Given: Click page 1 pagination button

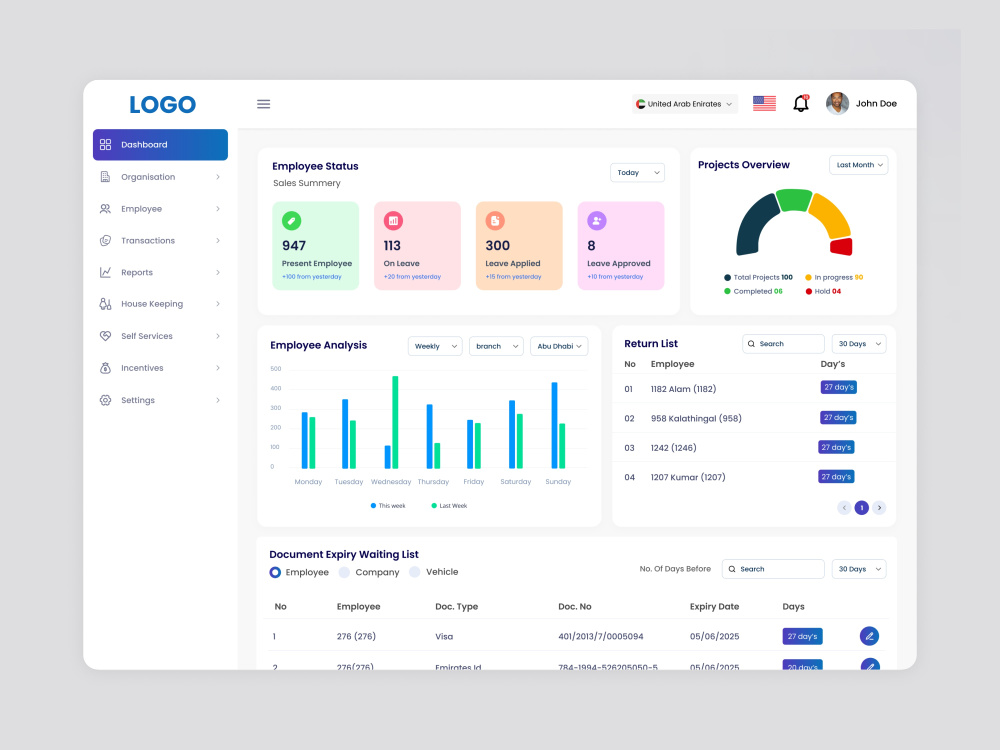Looking at the screenshot, I should [862, 508].
